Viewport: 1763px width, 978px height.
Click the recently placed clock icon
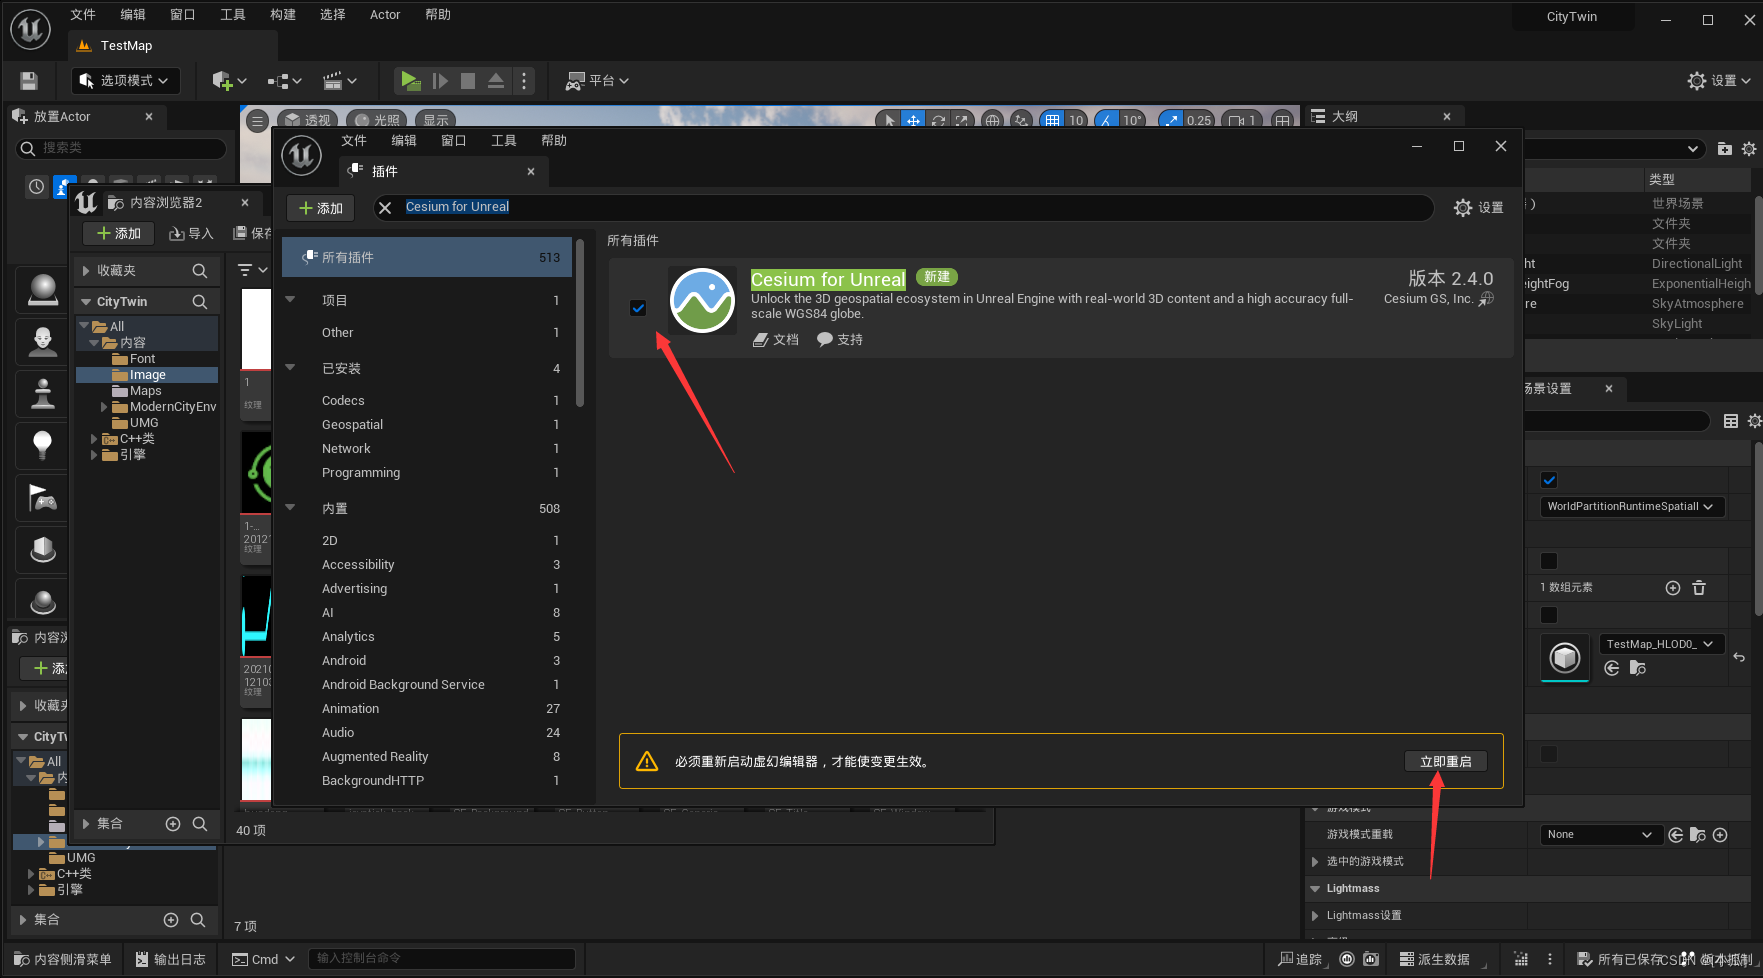(36, 187)
